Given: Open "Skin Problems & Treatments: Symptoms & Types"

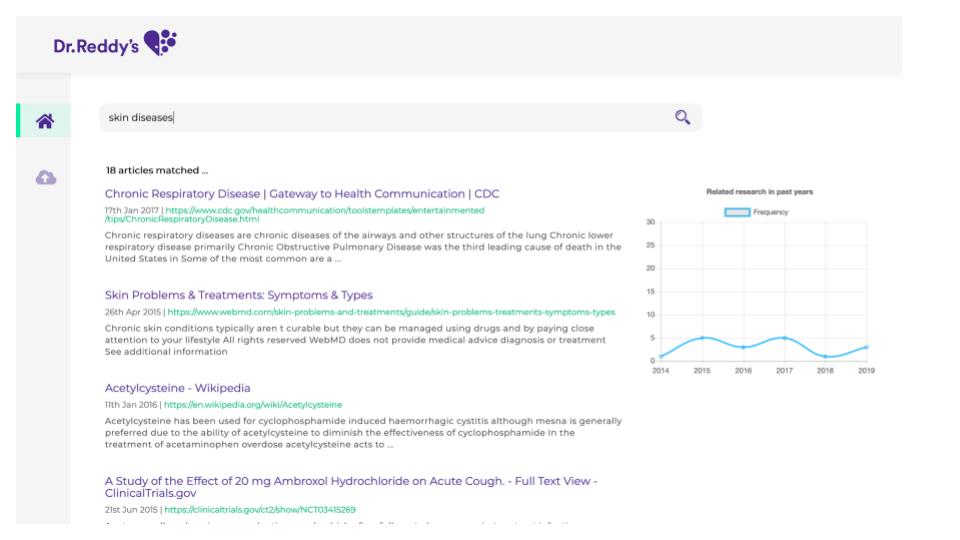Looking at the screenshot, I should point(239,295).
